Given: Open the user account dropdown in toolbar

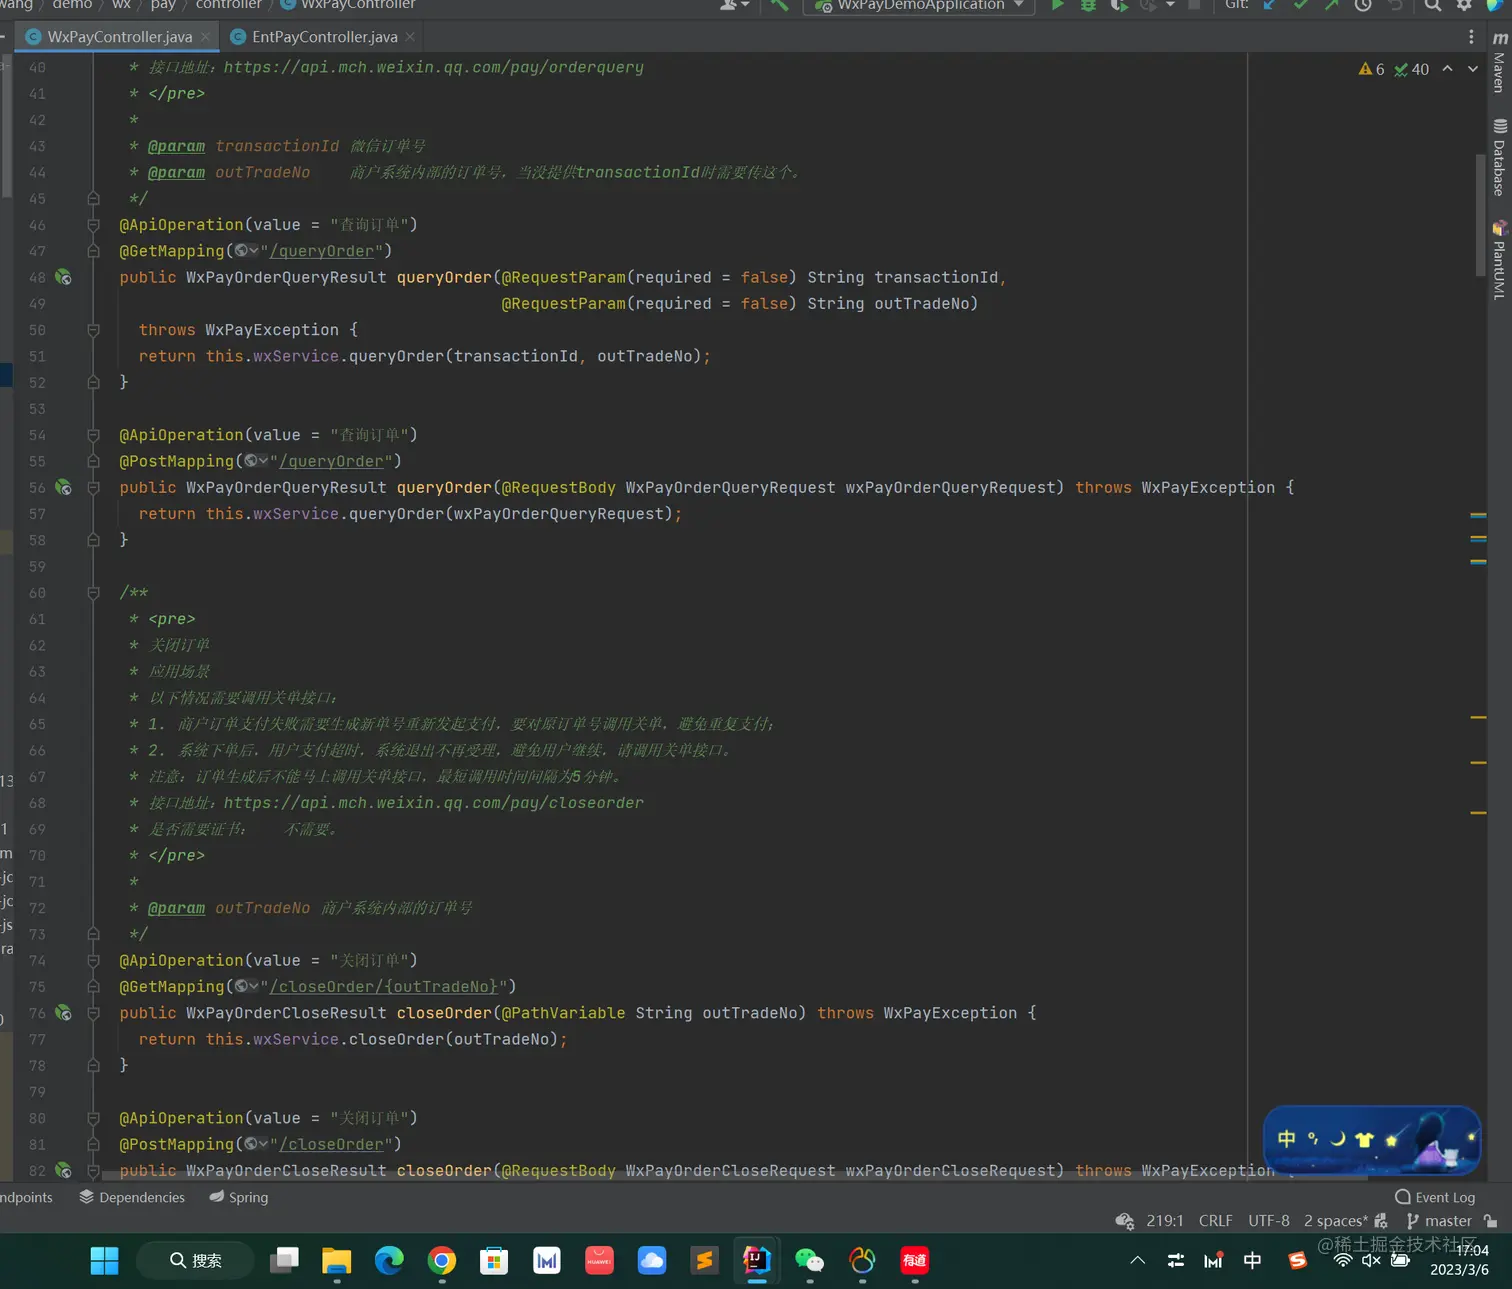Looking at the screenshot, I should (735, 5).
